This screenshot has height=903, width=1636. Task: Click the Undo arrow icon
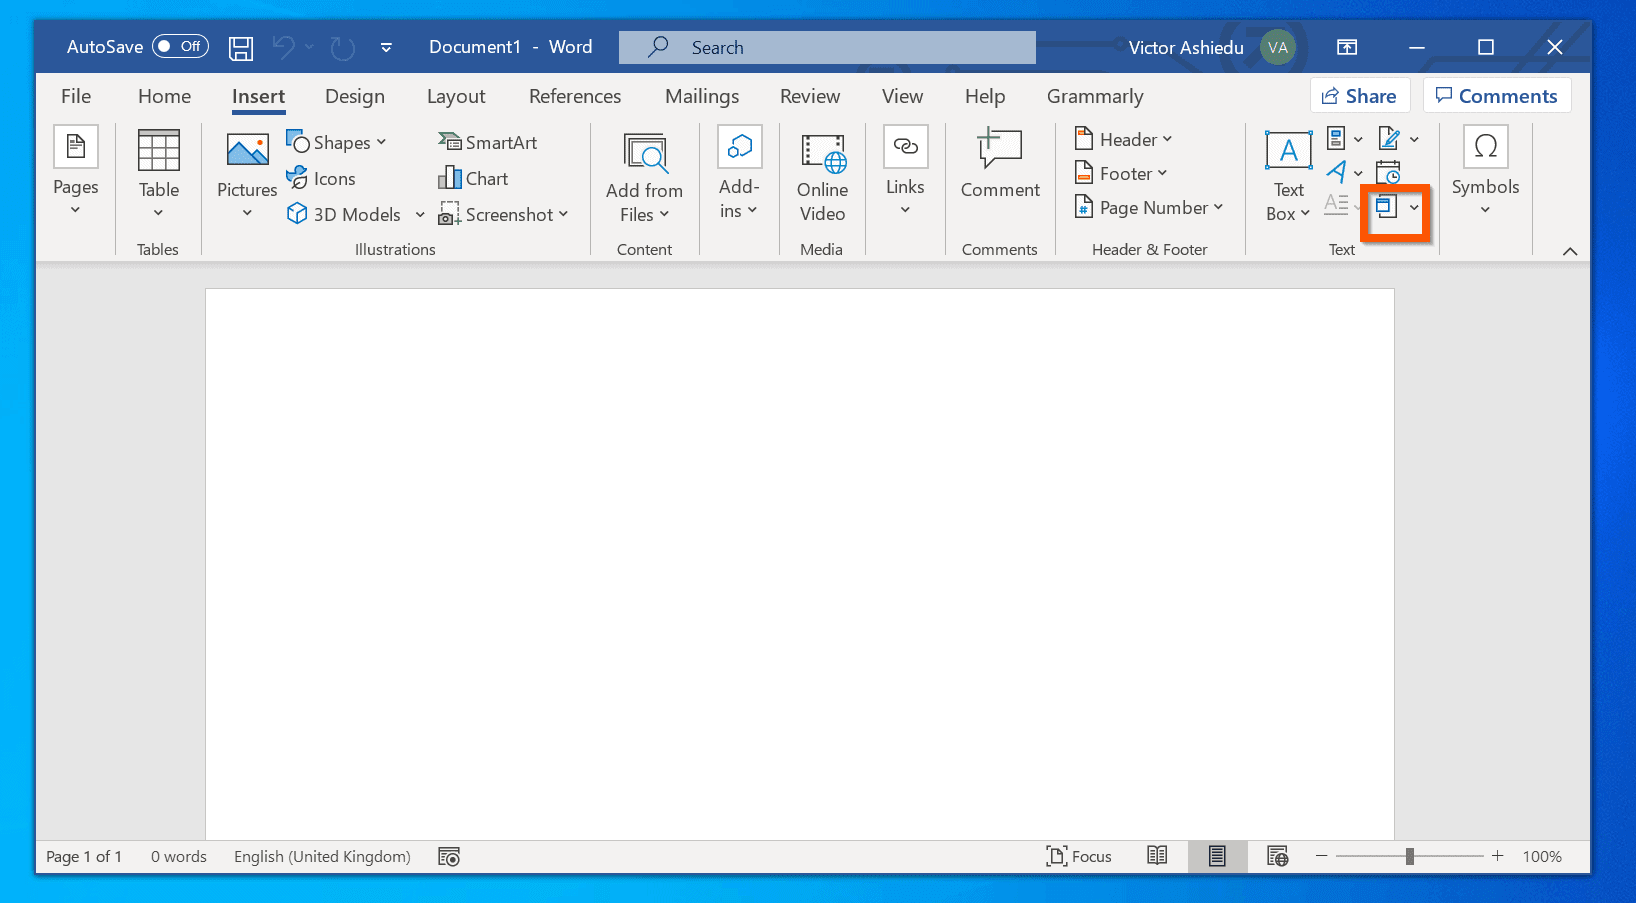(284, 47)
